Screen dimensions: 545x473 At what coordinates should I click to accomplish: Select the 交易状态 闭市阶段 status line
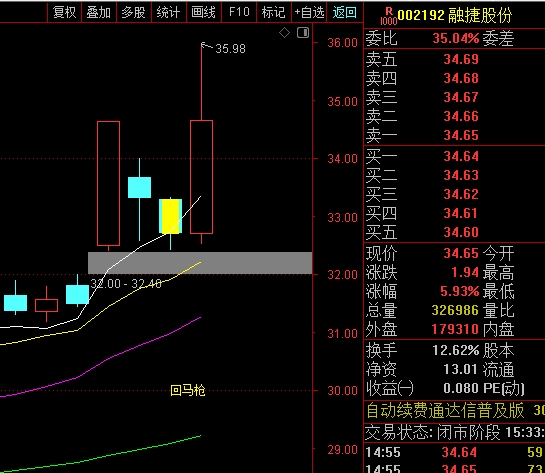coord(455,433)
